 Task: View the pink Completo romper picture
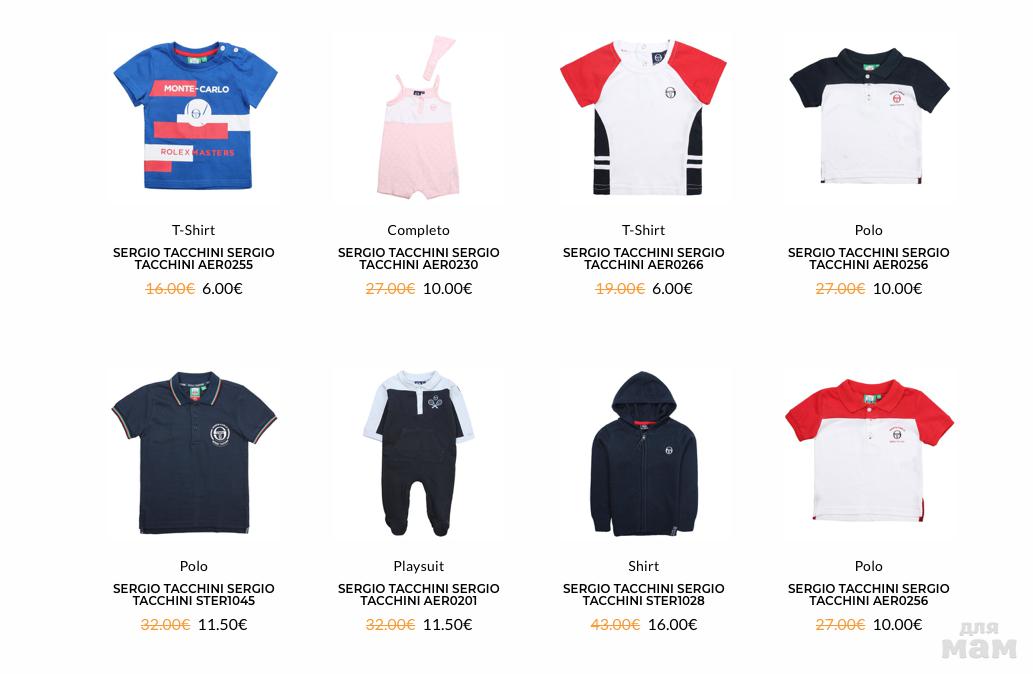pos(418,117)
